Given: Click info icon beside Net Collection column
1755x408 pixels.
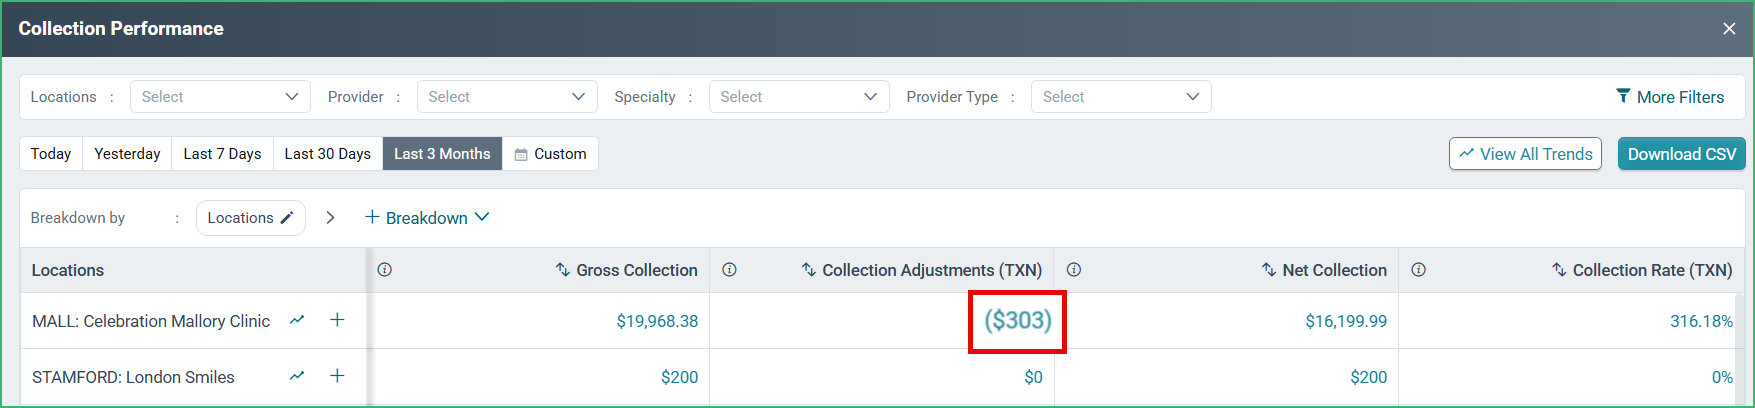Looking at the screenshot, I should pos(1074,270).
